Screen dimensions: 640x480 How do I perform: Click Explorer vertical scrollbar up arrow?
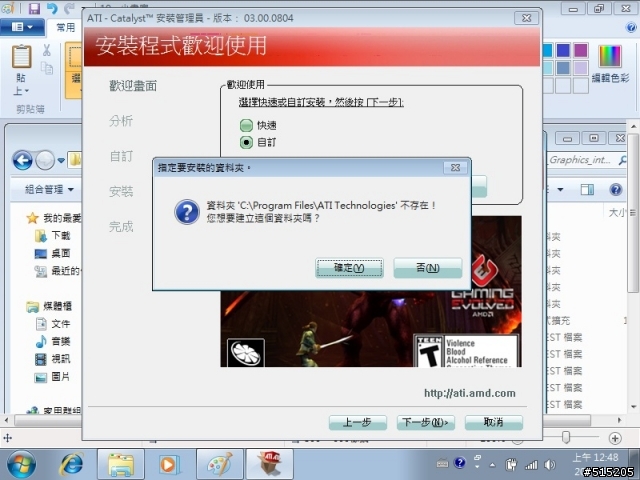tap(633, 127)
